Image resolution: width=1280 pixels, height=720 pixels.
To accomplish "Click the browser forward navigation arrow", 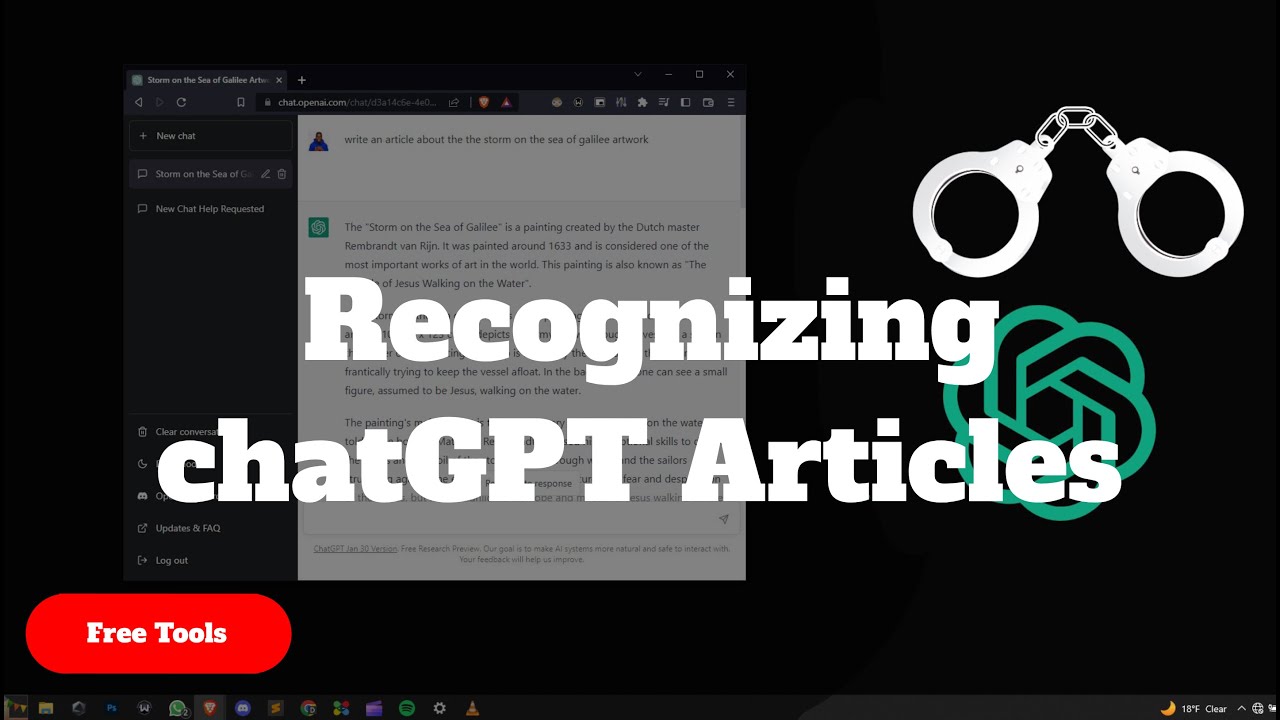I will pos(159,102).
